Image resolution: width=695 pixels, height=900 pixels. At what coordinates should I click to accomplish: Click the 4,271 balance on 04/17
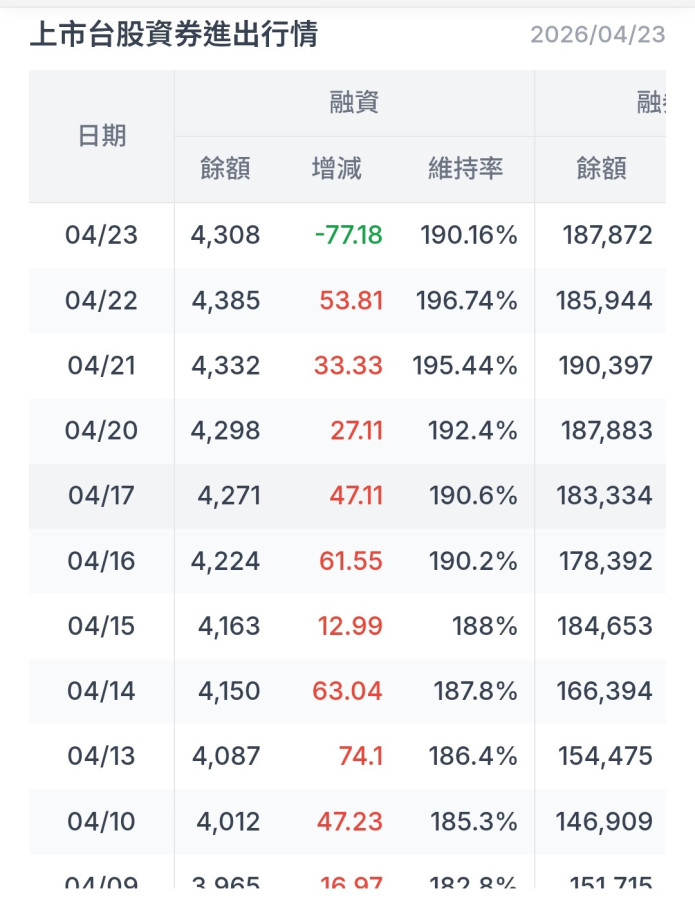click(x=229, y=495)
